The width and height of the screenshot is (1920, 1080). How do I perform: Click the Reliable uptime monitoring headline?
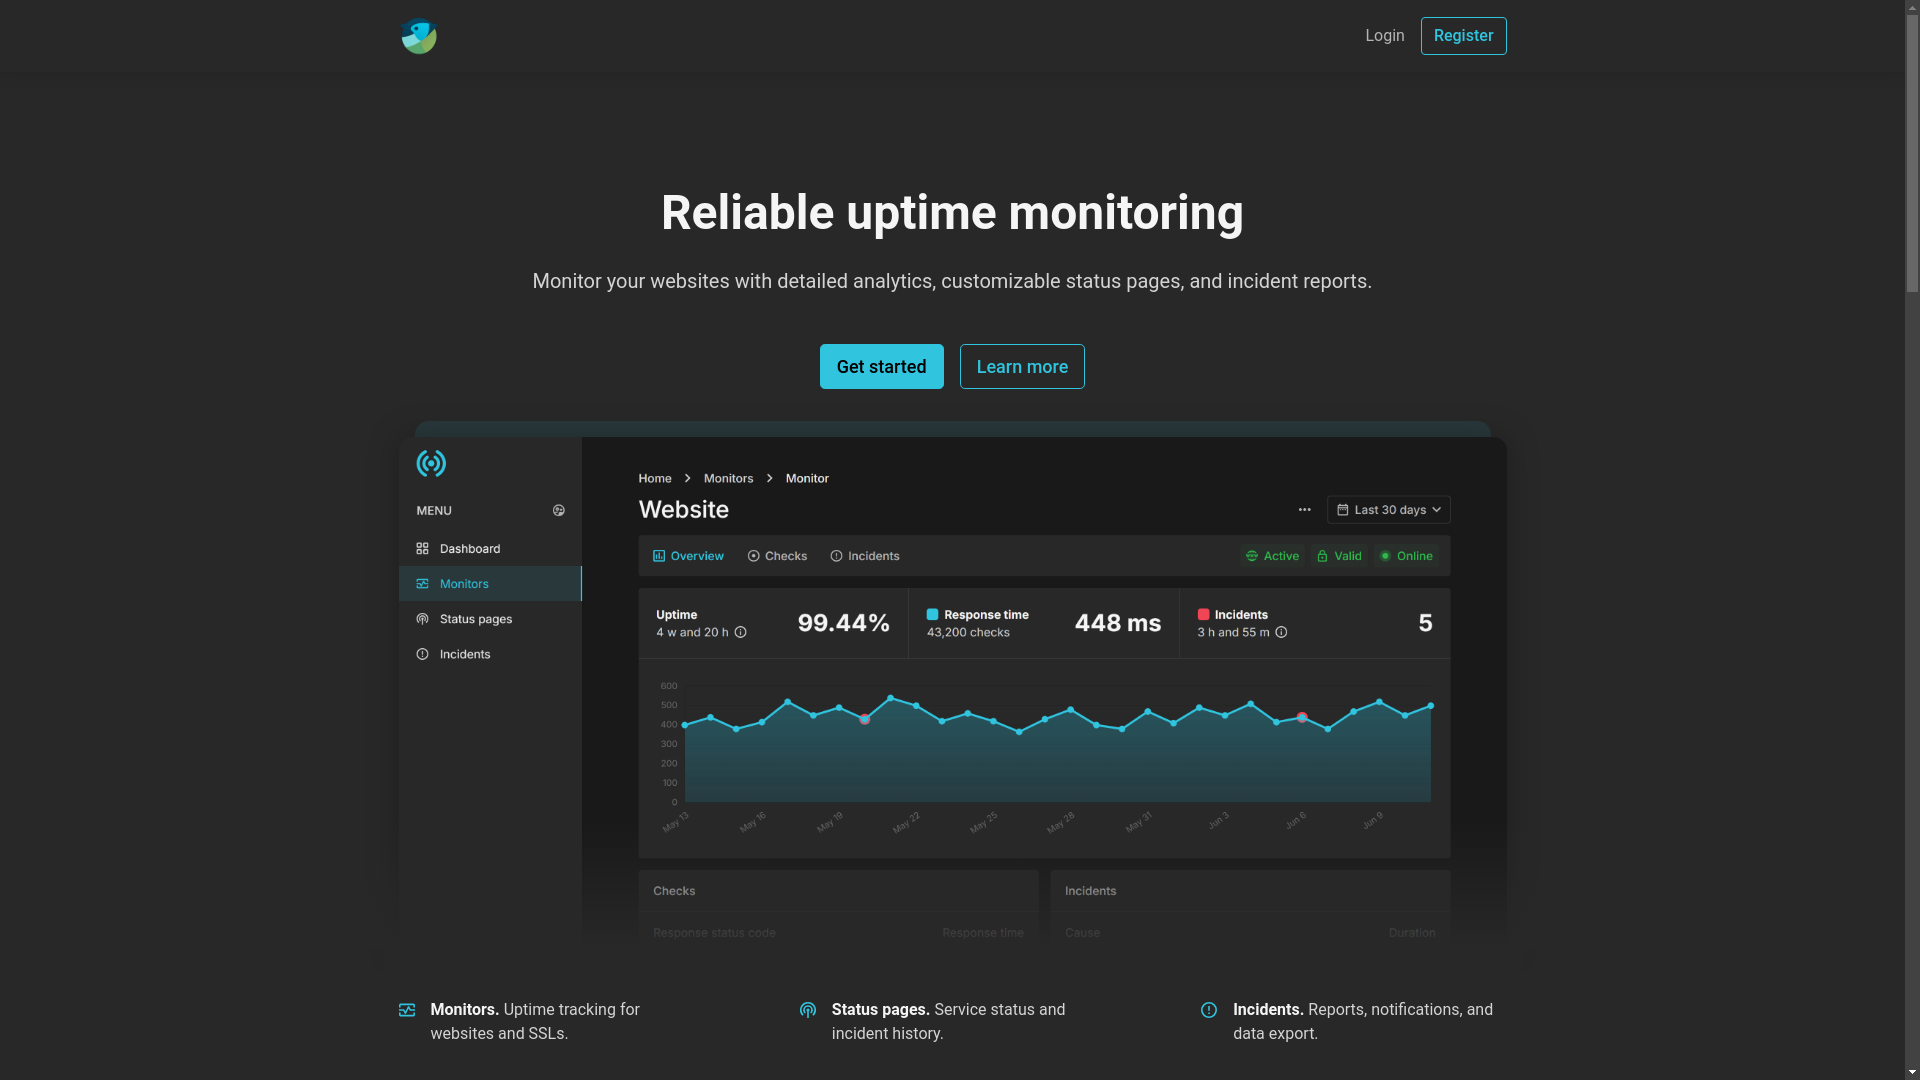point(952,213)
